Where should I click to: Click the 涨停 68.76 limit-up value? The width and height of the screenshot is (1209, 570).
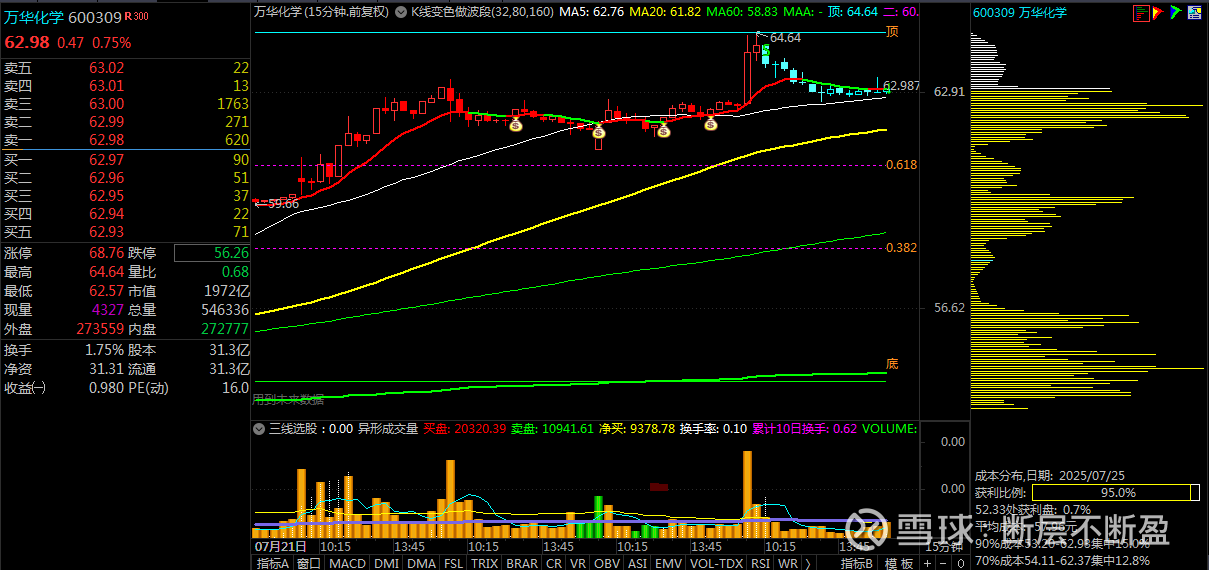point(107,253)
